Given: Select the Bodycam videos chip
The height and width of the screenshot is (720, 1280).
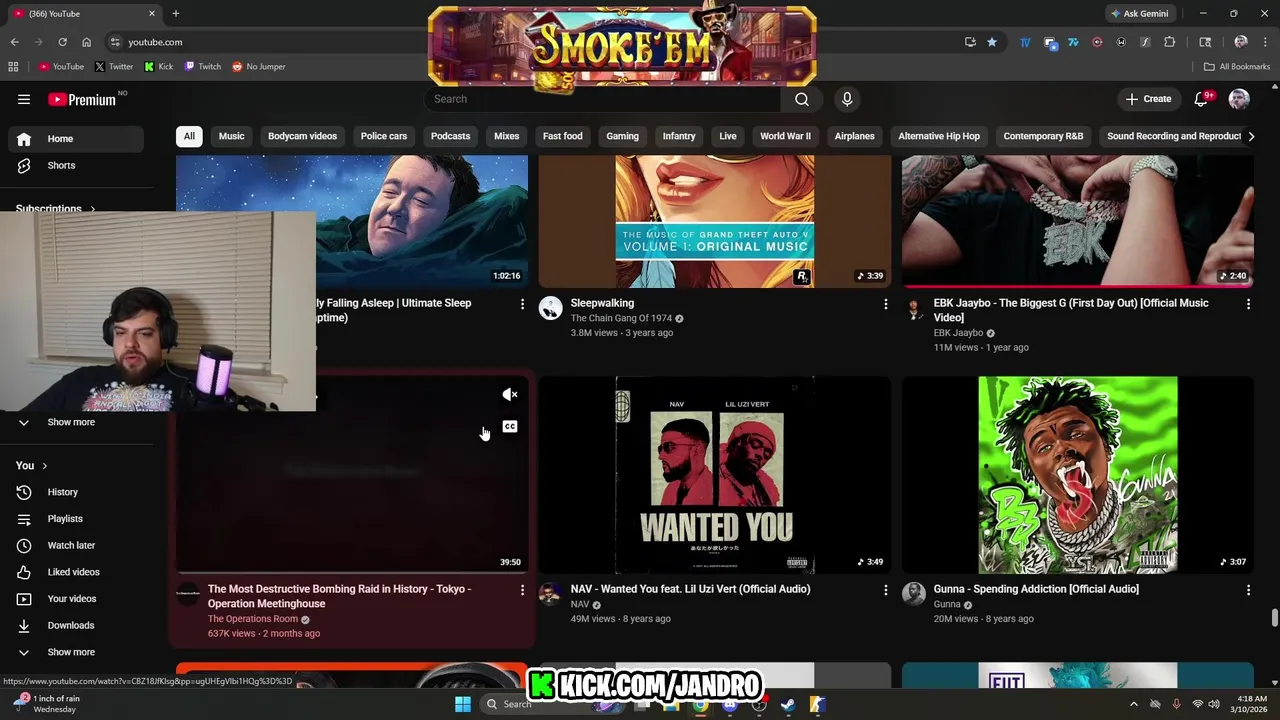Looking at the screenshot, I should point(302,136).
